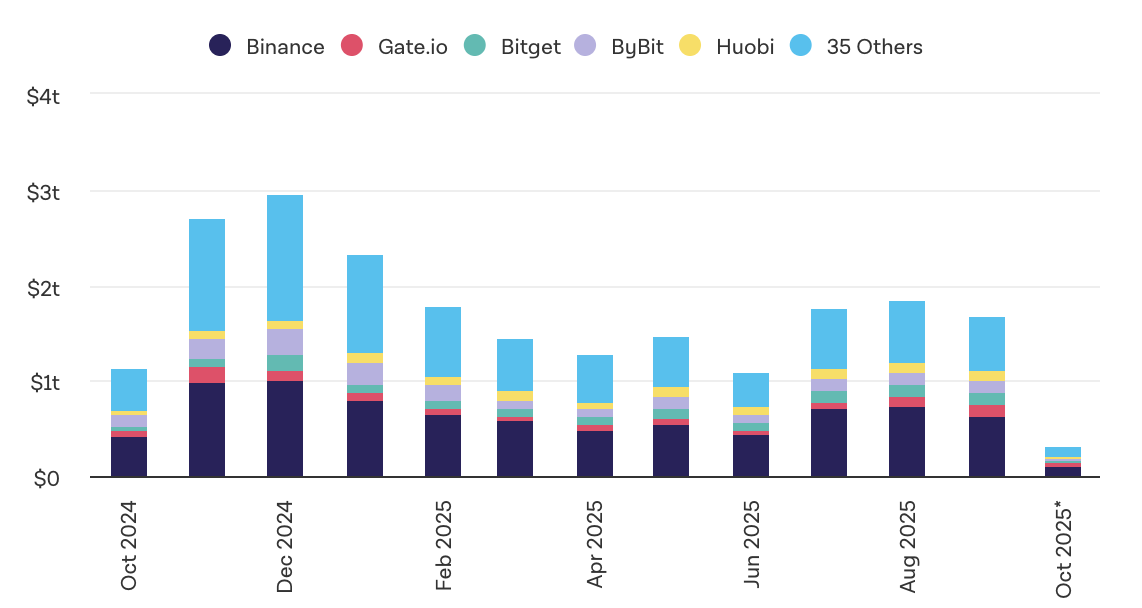Click the Binance legend color dot

220,46
